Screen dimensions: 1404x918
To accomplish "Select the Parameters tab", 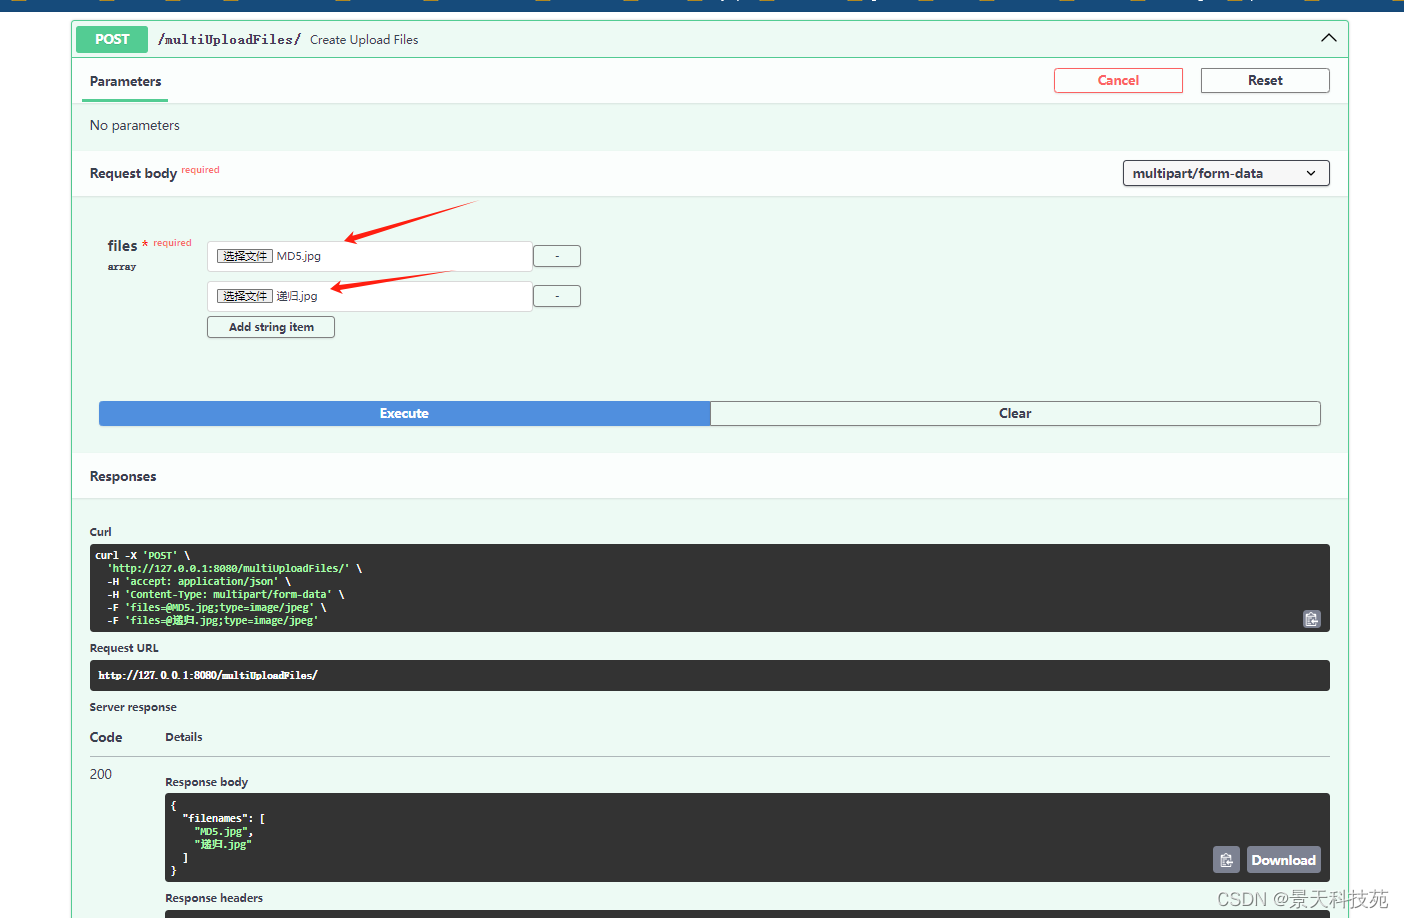I will [x=125, y=81].
